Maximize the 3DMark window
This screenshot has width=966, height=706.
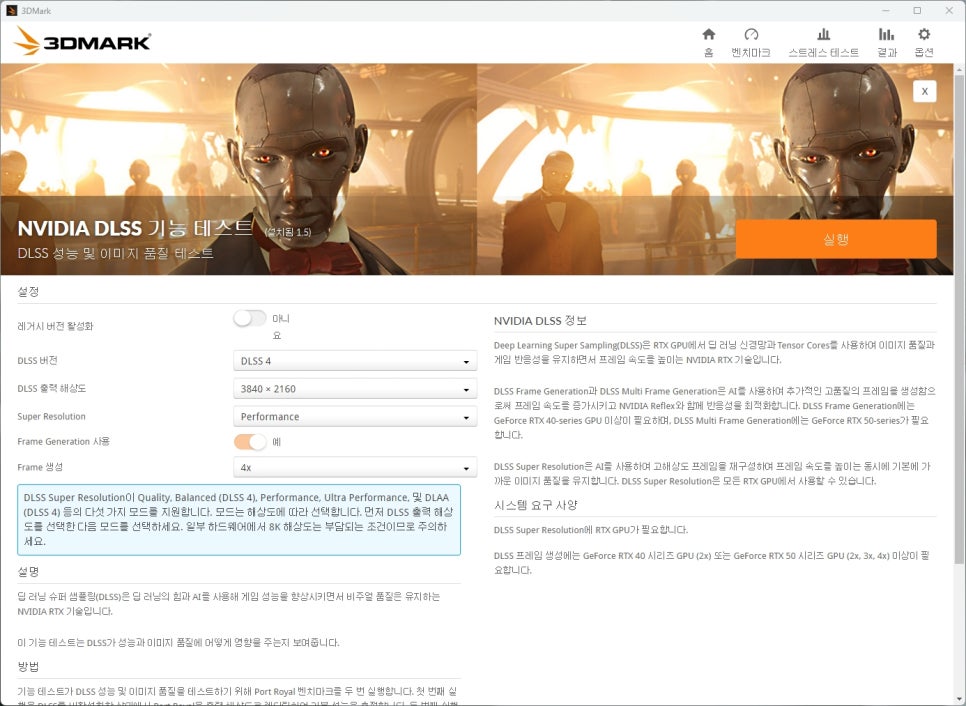pyautogui.click(x=917, y=10)
